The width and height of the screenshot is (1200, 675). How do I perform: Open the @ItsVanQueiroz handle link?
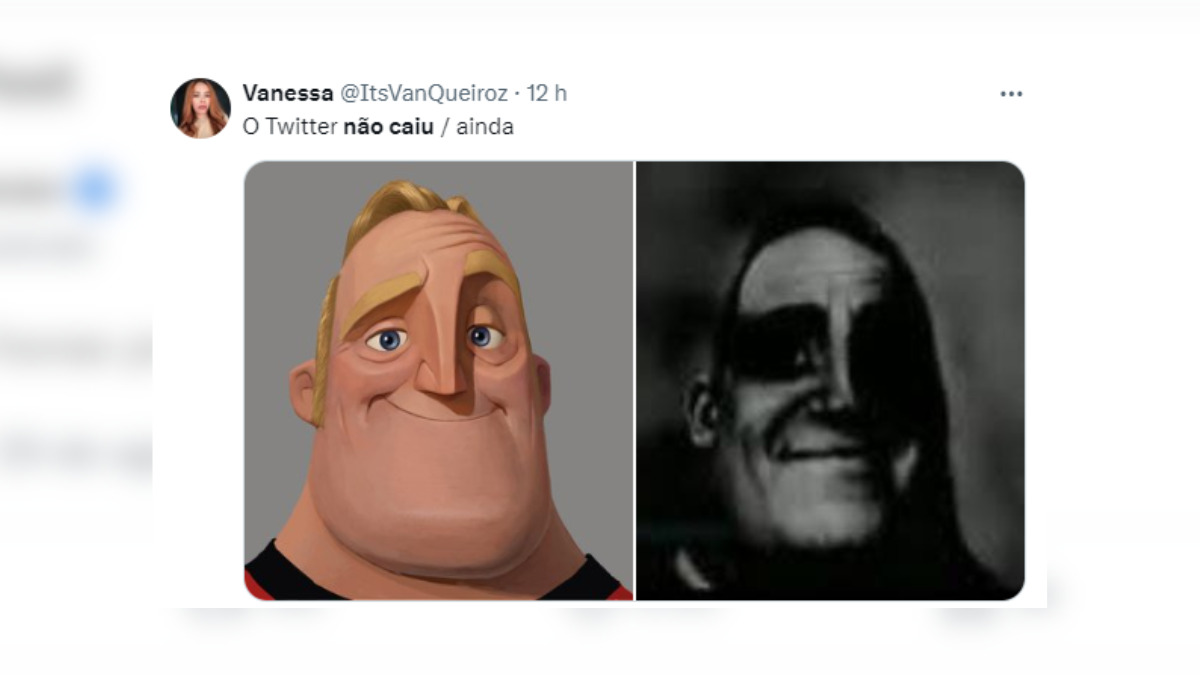(423, 93)
